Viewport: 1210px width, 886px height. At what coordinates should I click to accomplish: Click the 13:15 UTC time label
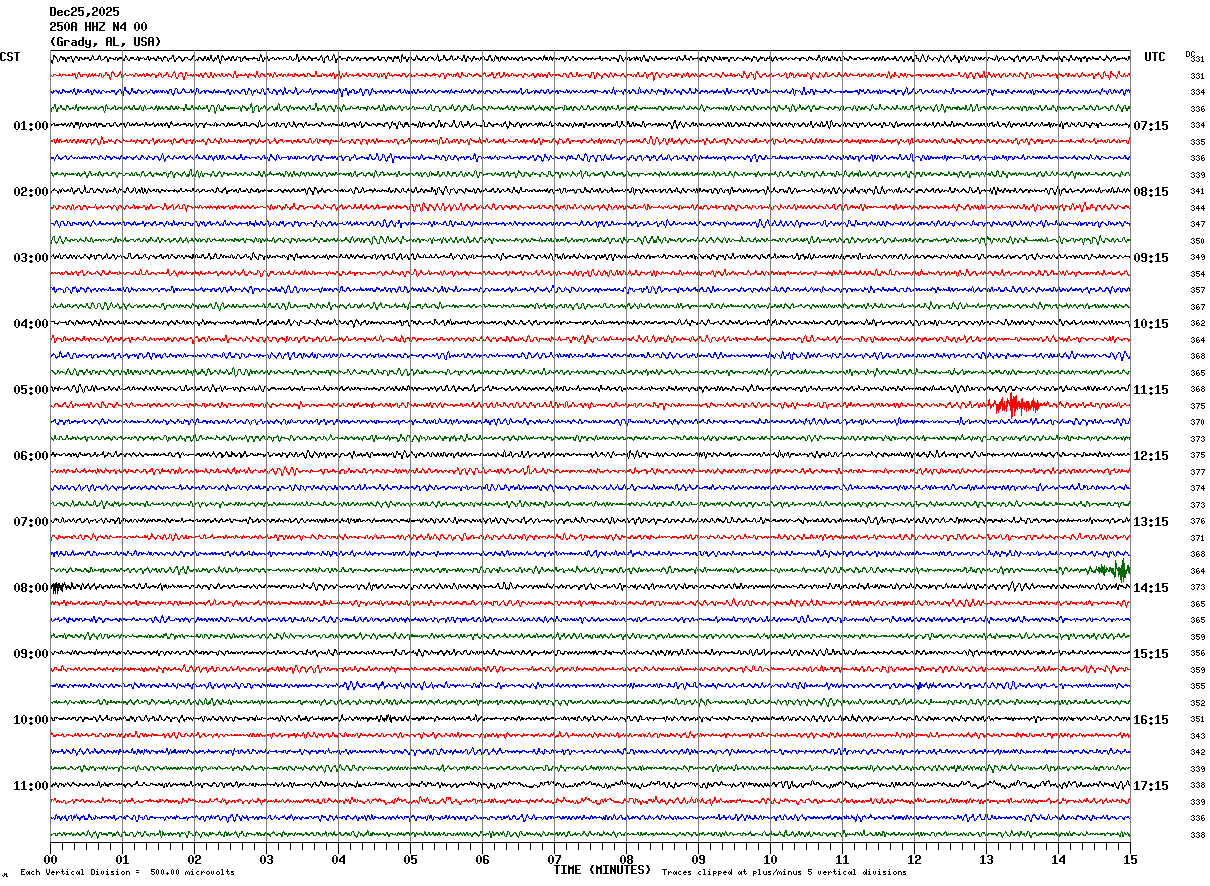pos(1151,522)
